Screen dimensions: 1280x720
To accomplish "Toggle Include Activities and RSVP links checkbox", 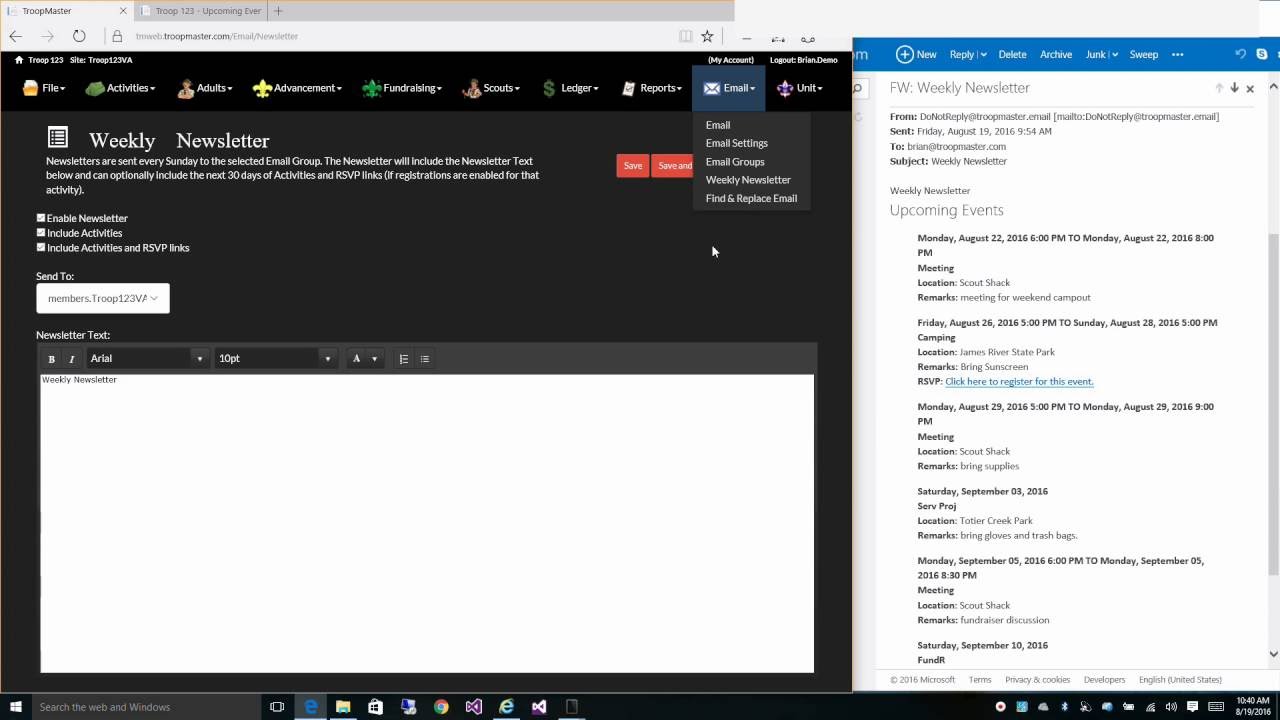I will [x=41, y=247].
